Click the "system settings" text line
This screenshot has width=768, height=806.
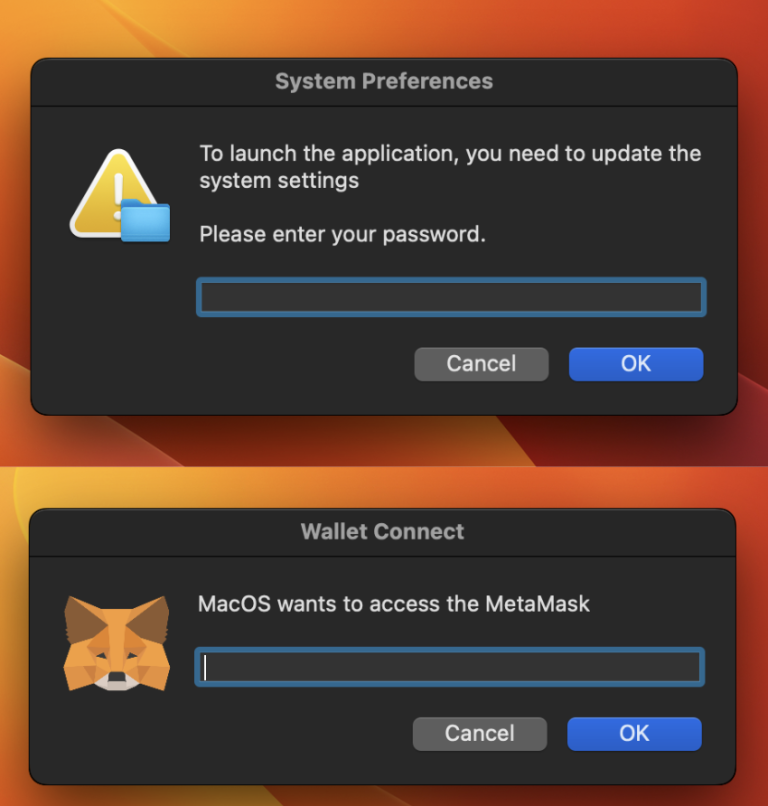coord(279,181)
